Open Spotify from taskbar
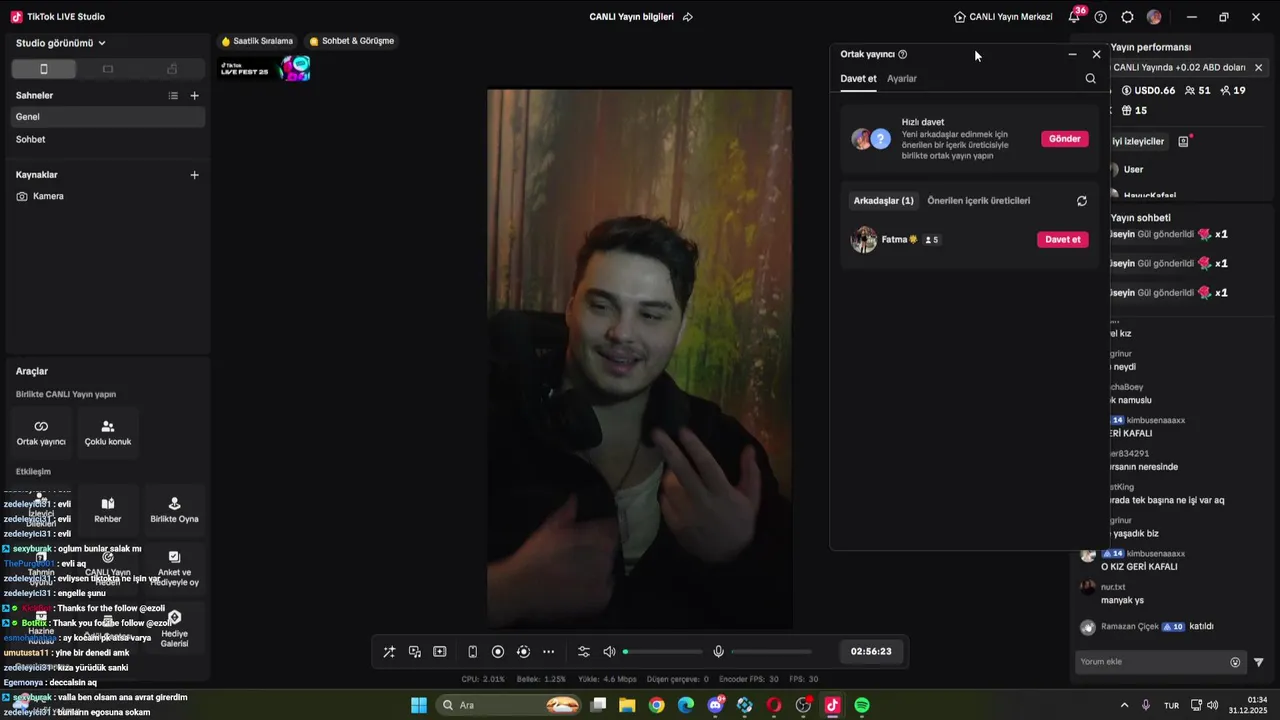Viewport: 1280px width, 720px height. point(862,706)
